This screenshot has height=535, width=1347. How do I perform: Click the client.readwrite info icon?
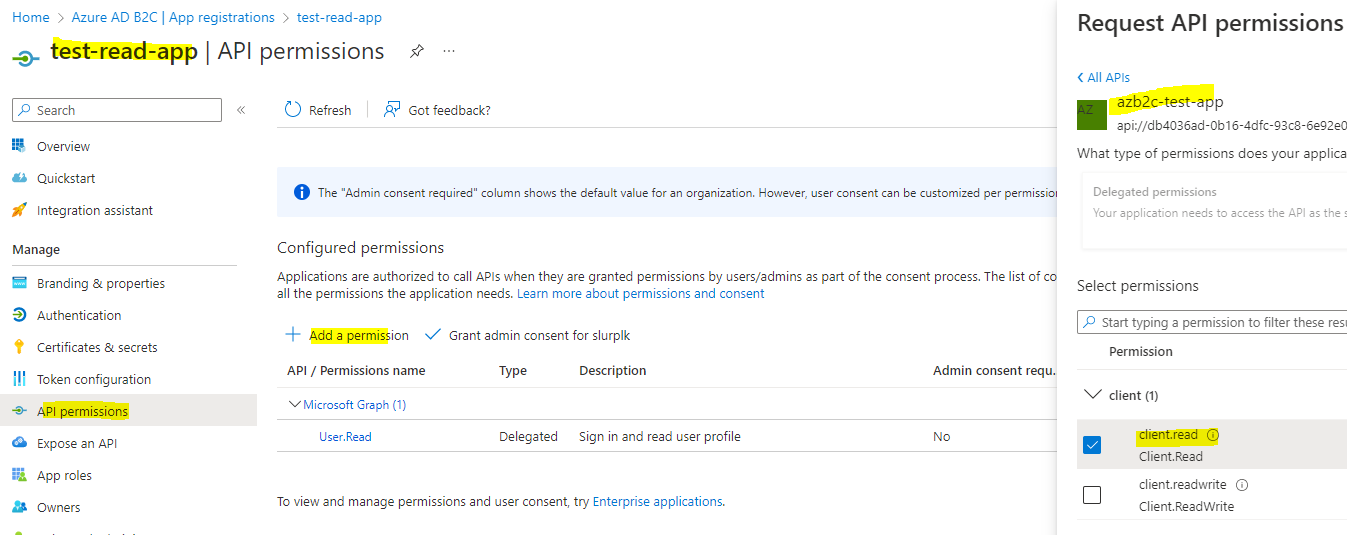(x=1242, y=485)
